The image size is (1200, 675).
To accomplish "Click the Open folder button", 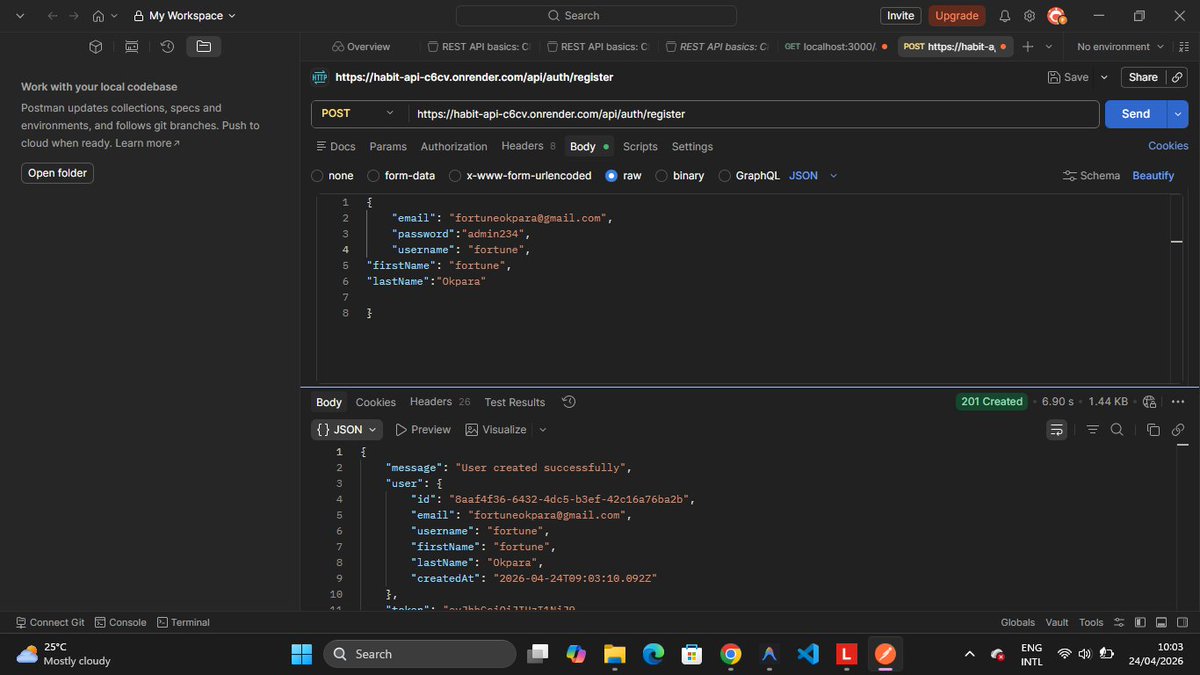I will click(57, 173).
